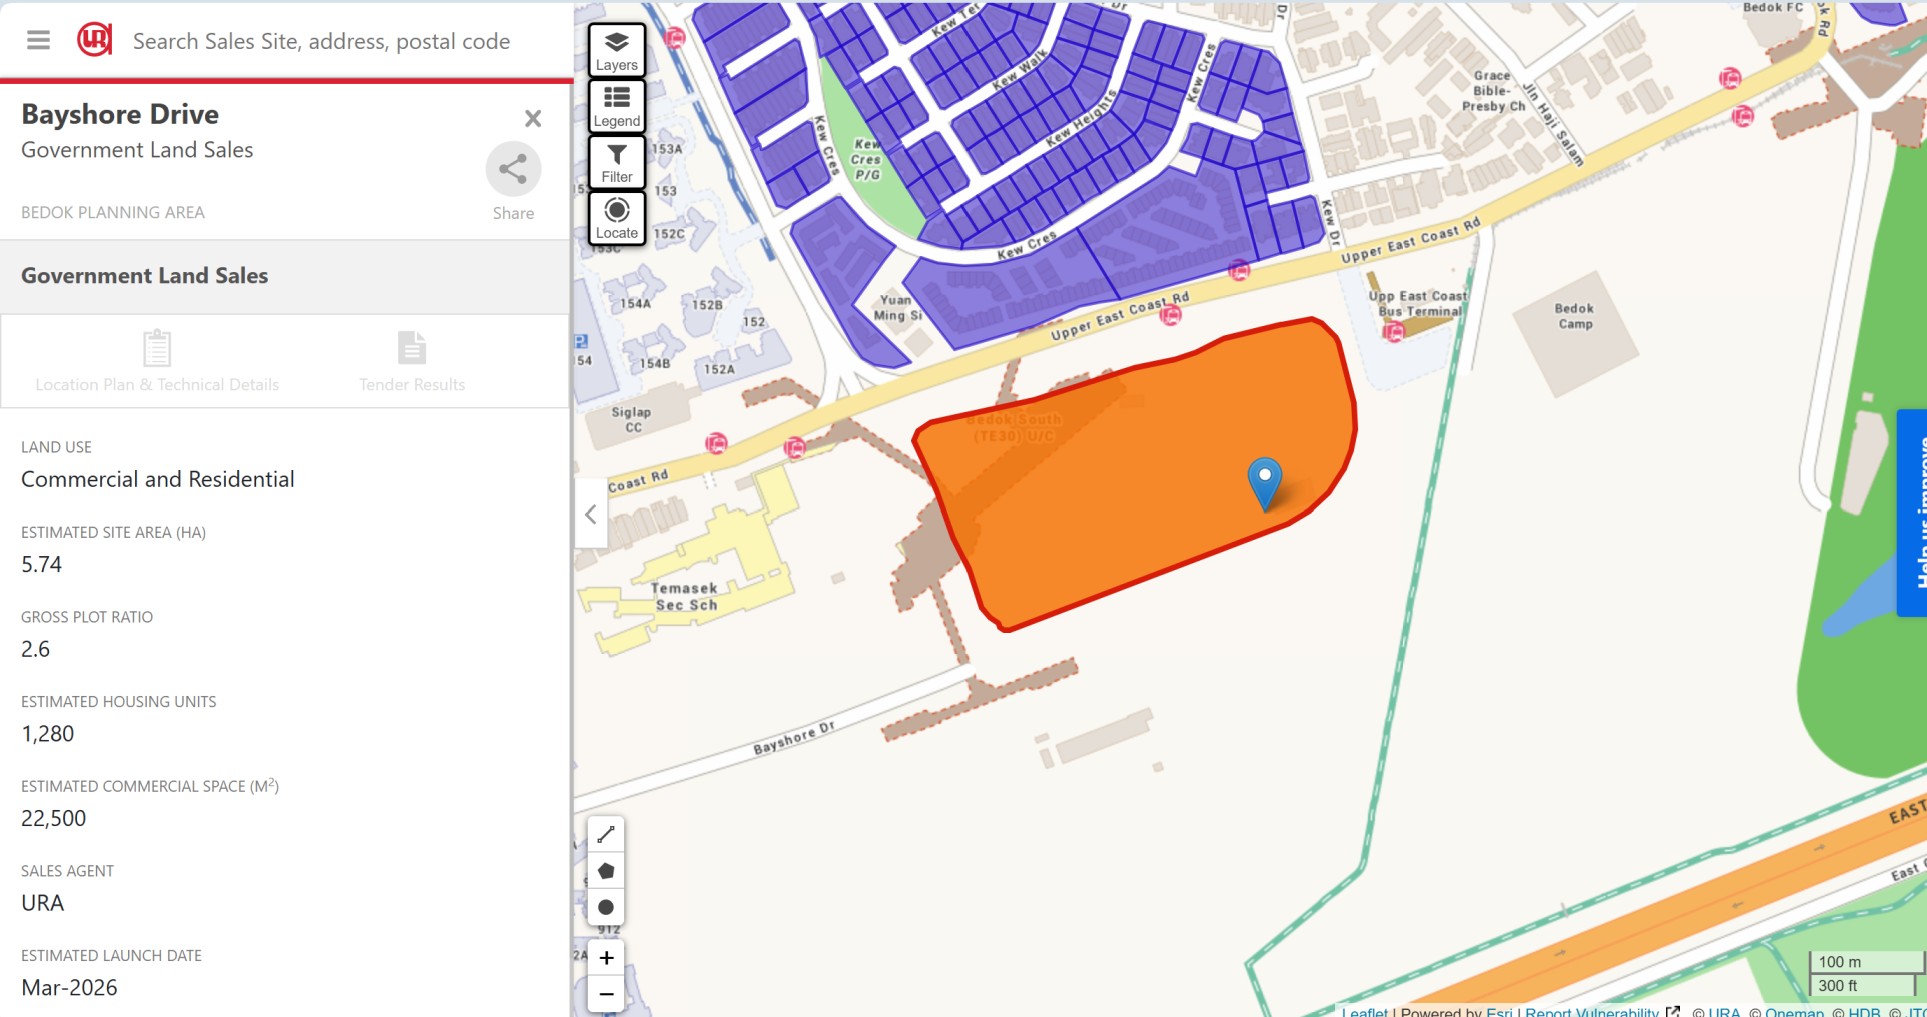
Task: Select the polygon drawing tool
Action: [x=606, y=871]
